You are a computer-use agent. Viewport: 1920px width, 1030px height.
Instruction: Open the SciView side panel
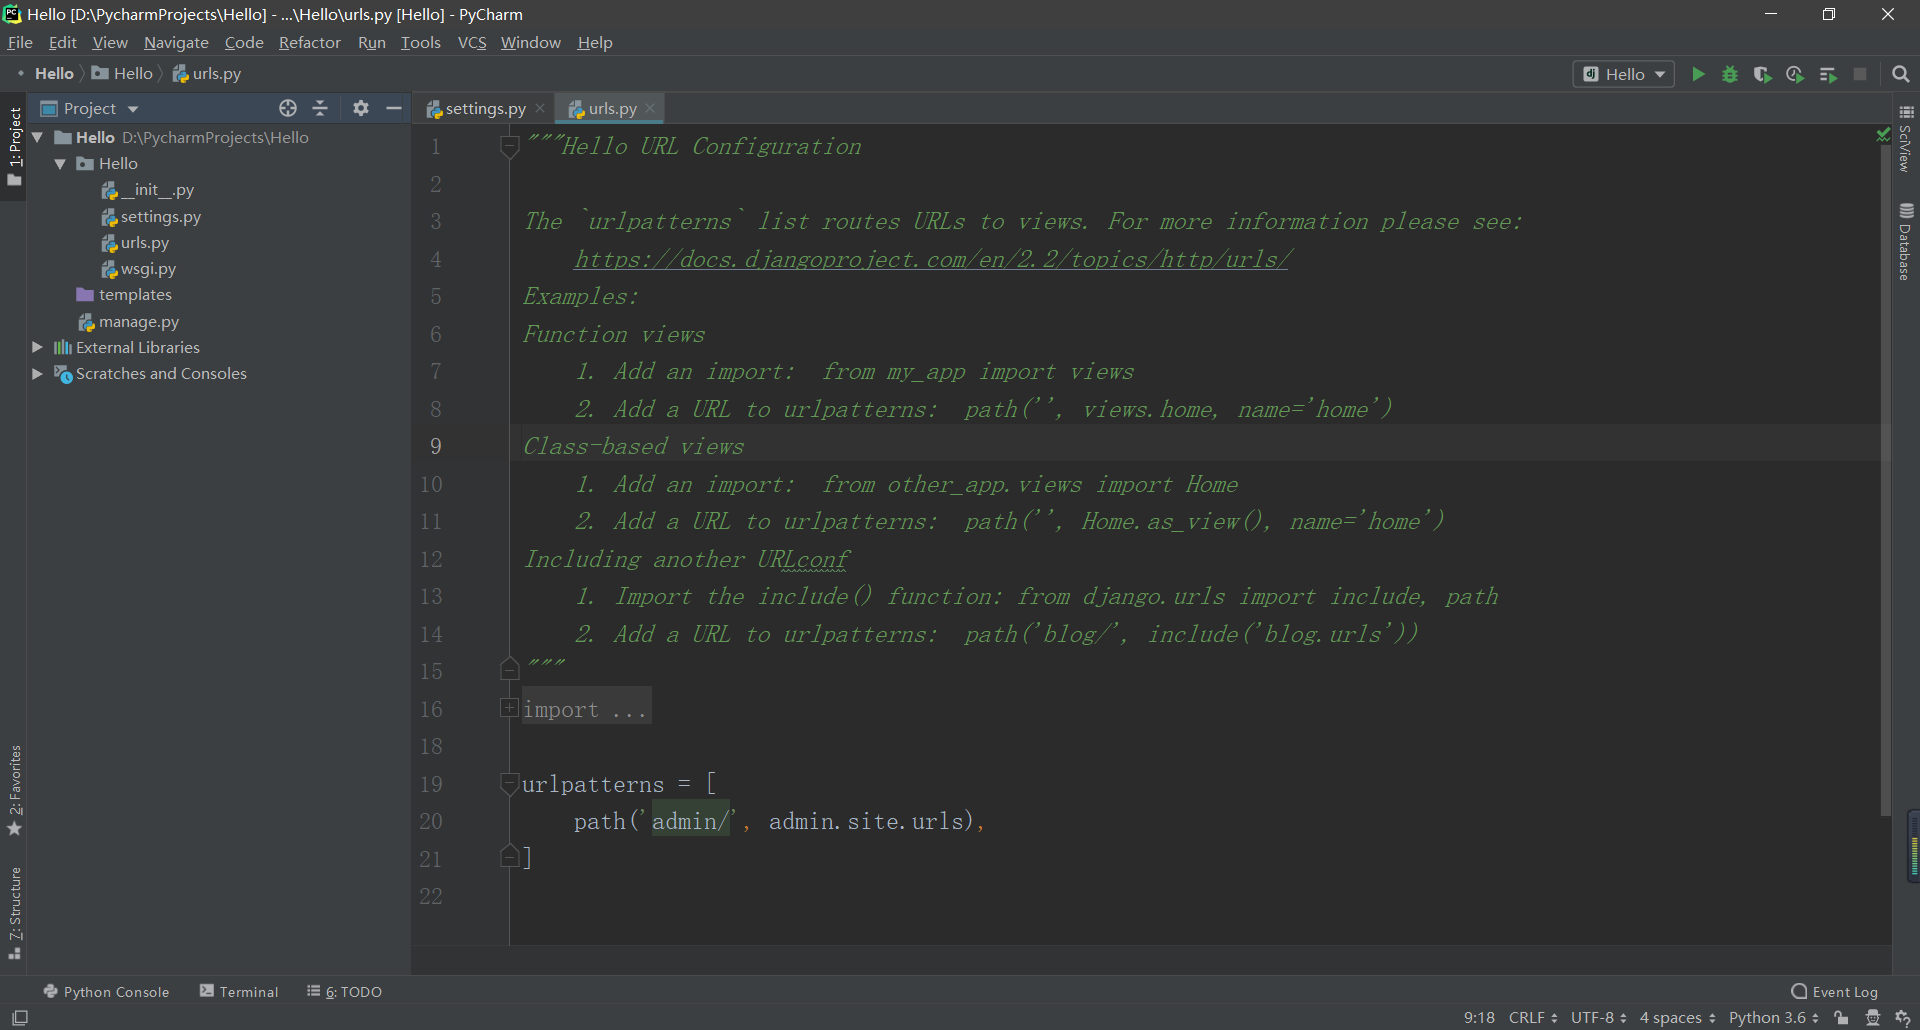[x=1906, y=140]
